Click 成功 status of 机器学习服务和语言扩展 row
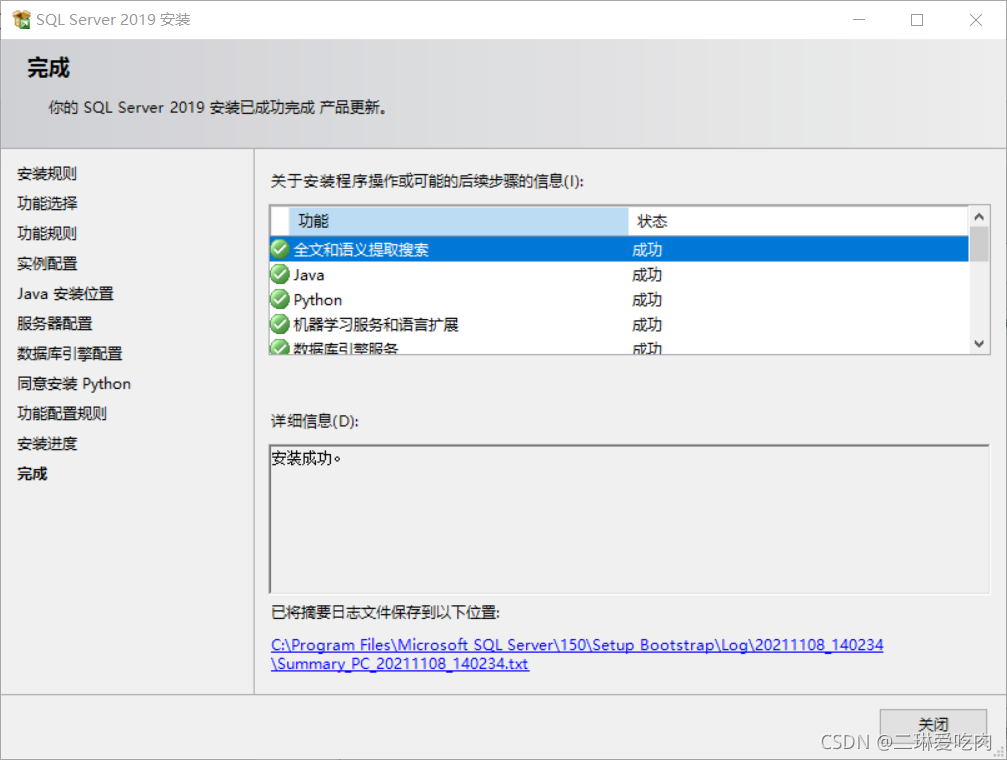Screen dimensions: 1007x760 point(647,324)
